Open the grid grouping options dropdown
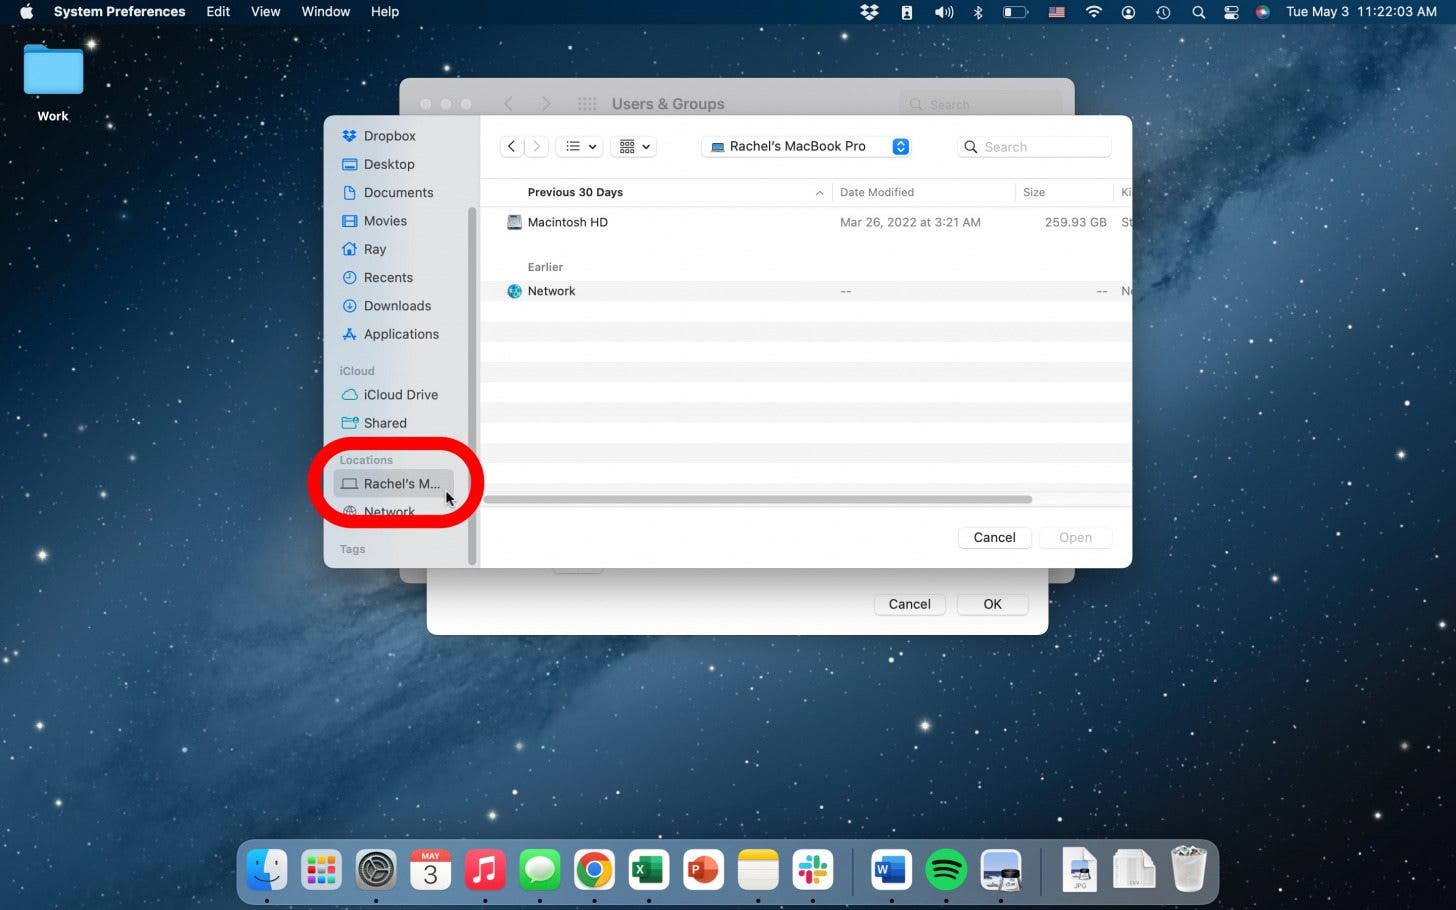This screenshot has width=1456, height=910. (635, 146)
